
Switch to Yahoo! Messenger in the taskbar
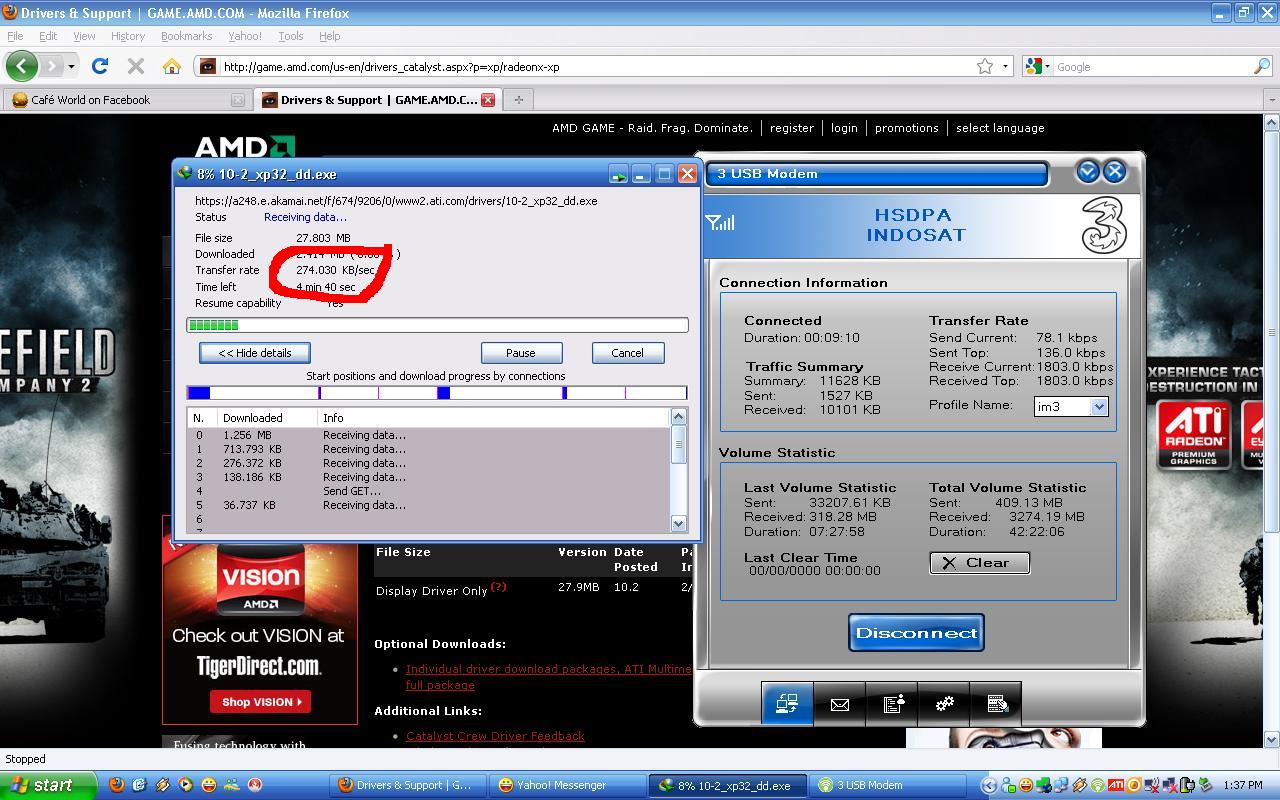pos(568,785)
